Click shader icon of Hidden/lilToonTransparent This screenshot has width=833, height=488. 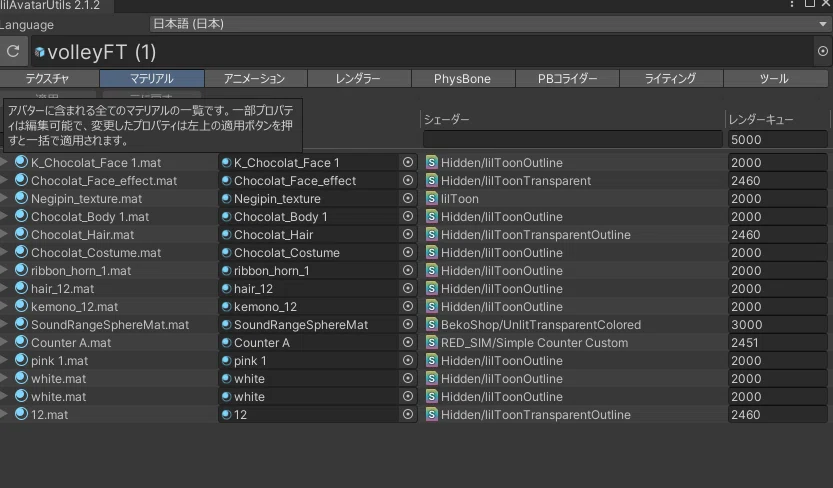(x=431, y=181)
